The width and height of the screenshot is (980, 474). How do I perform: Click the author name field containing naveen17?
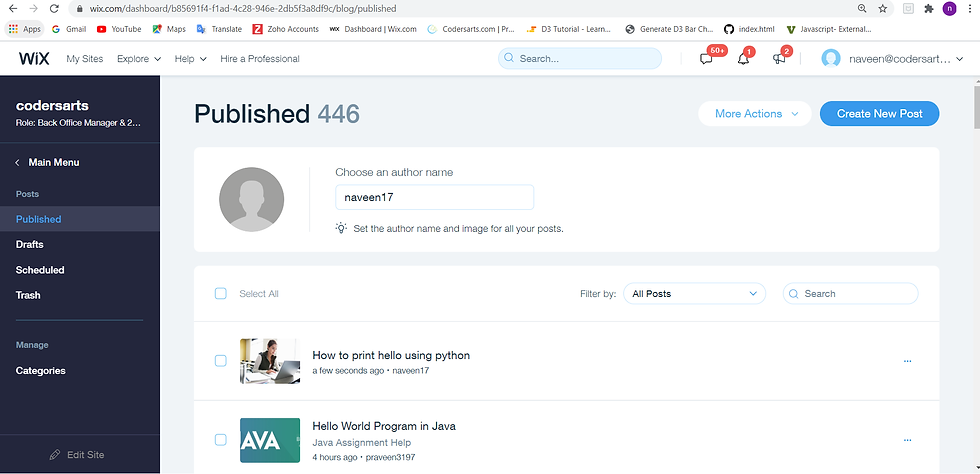click(434, 198)
